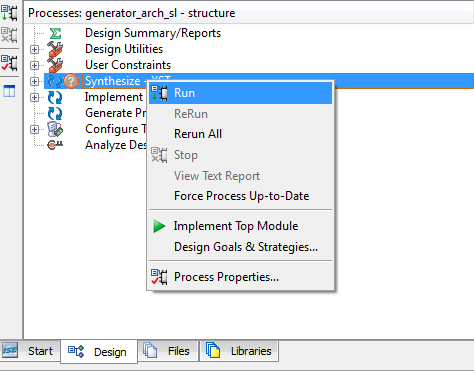Click the Design Summary sigma icon
The width and height of the screenshot is (474, 371).
tap(55, 33)
